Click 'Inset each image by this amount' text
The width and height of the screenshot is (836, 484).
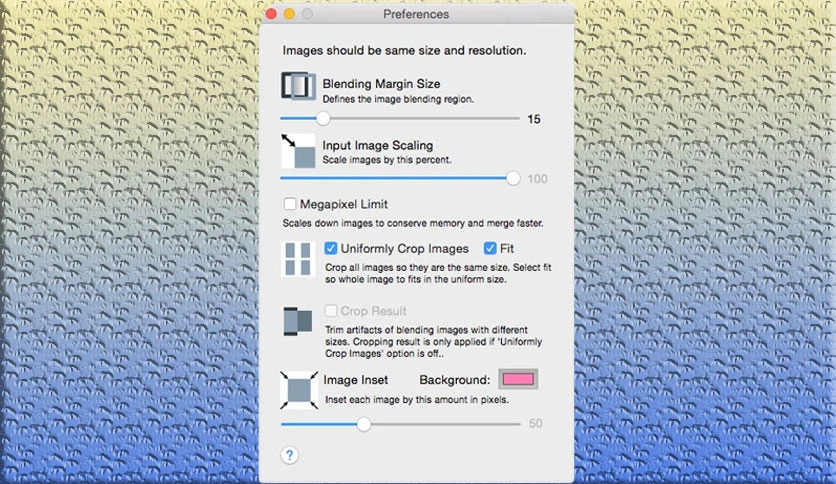point(416,400)
